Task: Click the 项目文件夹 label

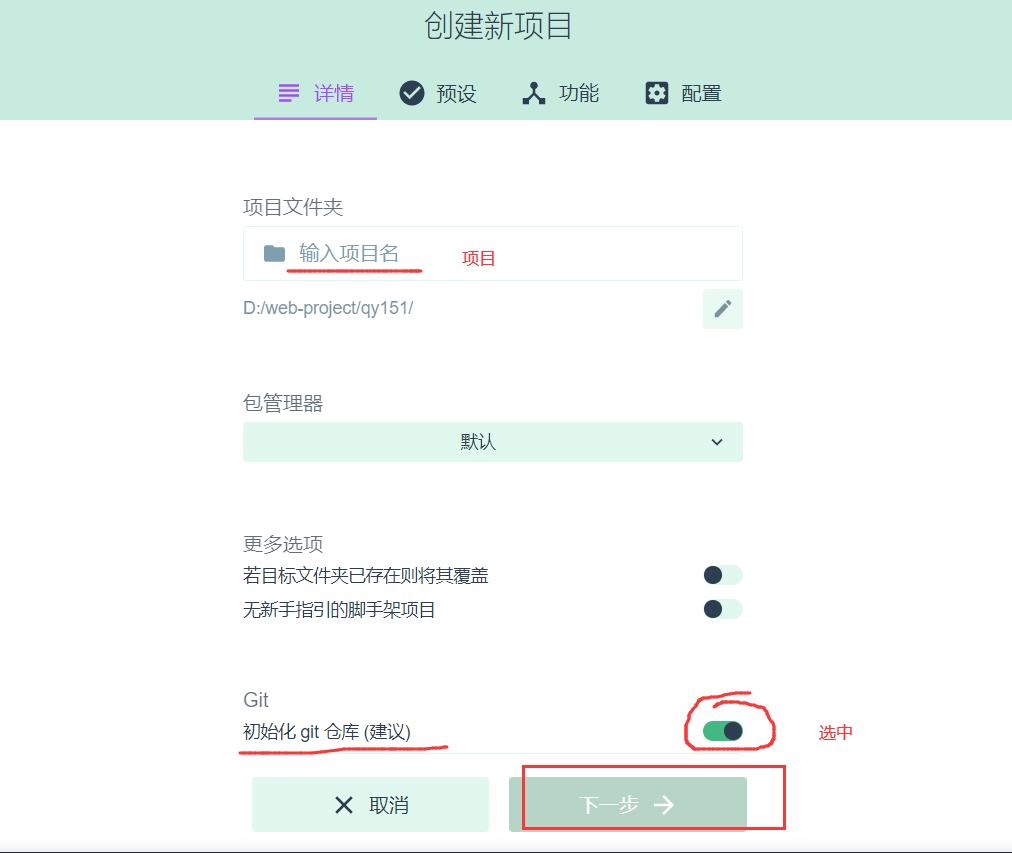Action: [x=293, y=207]
